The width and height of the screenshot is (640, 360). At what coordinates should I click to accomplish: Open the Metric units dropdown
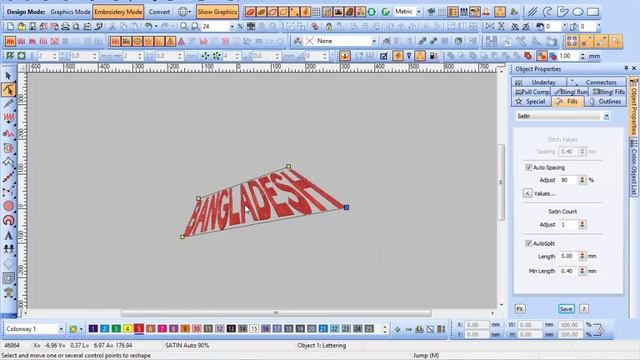click(418, 12)
